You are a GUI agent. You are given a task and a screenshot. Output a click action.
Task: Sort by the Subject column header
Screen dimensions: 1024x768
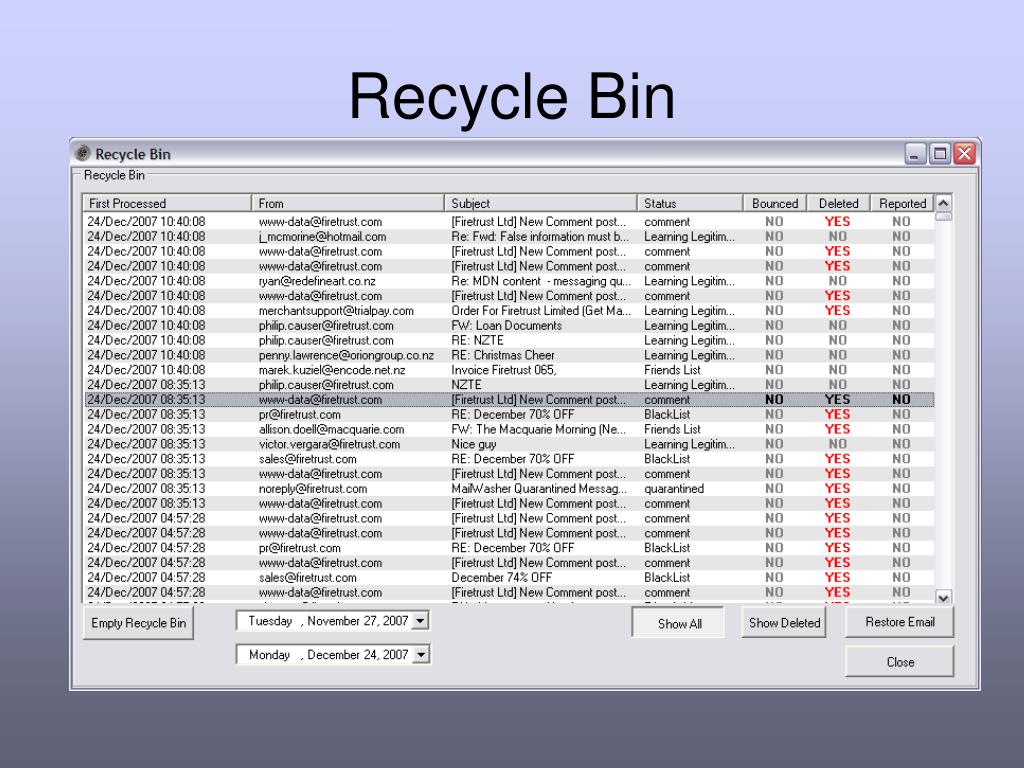541,203
